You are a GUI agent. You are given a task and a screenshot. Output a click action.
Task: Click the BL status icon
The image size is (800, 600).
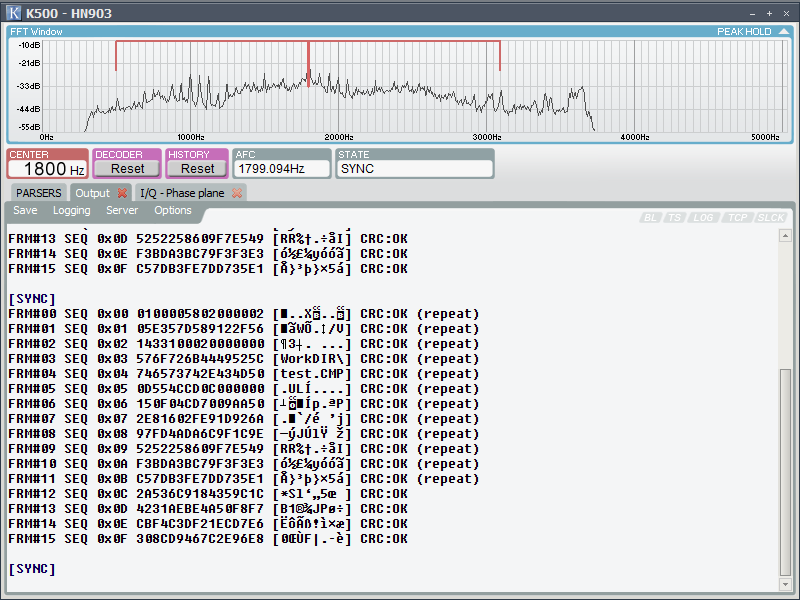(650, 217)
